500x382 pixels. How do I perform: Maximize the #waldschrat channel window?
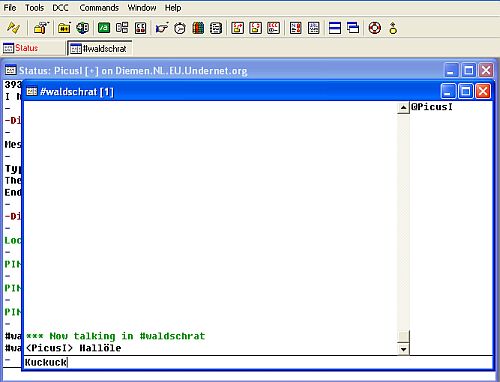(466, 91)
